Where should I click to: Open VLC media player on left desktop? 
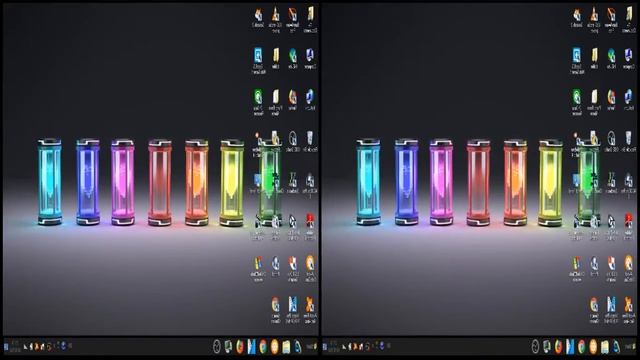276,15
